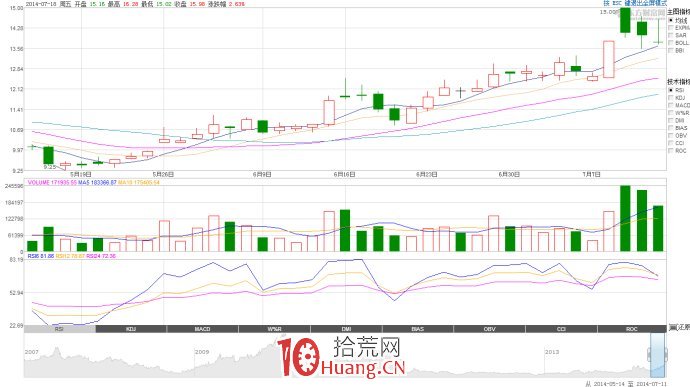Click the highlighted range window in overview timeline

coord(657,355)
